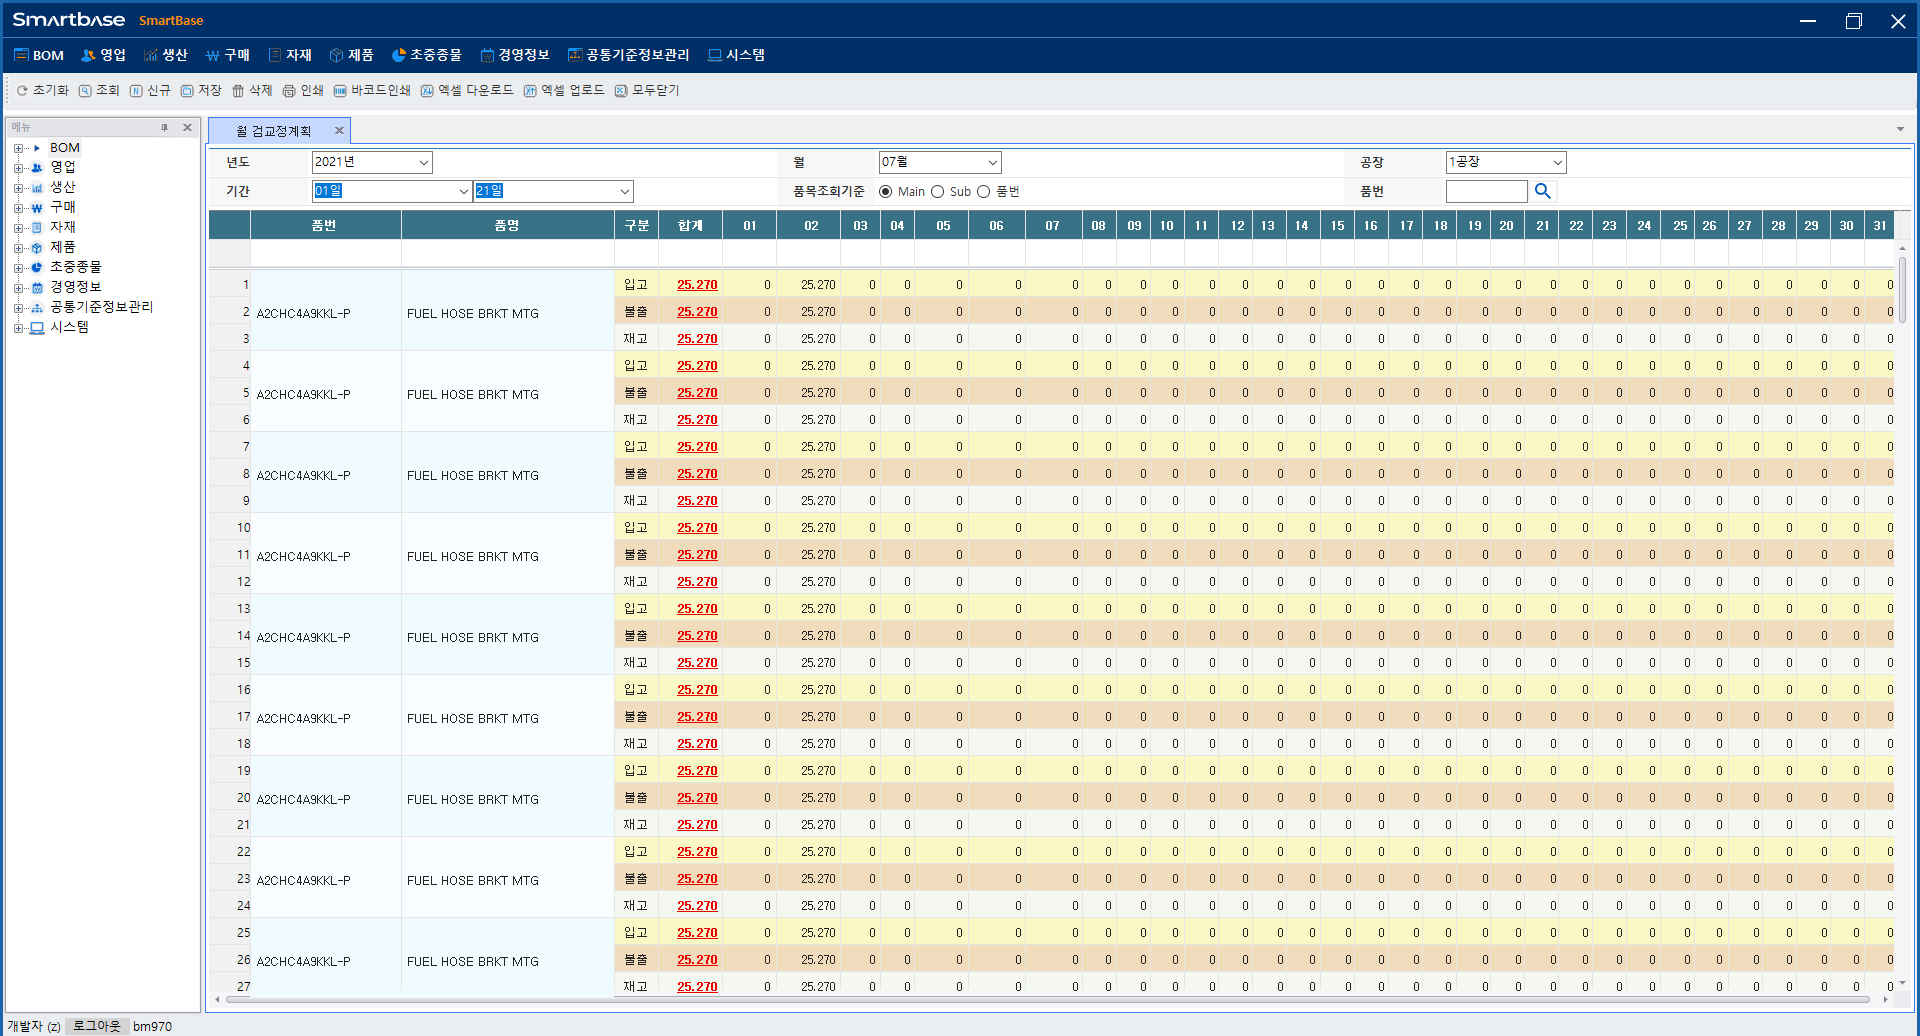The width and height of the screenshot is (1920, 1036).
Task: Click the 로그아웃 button in status bar
Action: click(96, 1026)
